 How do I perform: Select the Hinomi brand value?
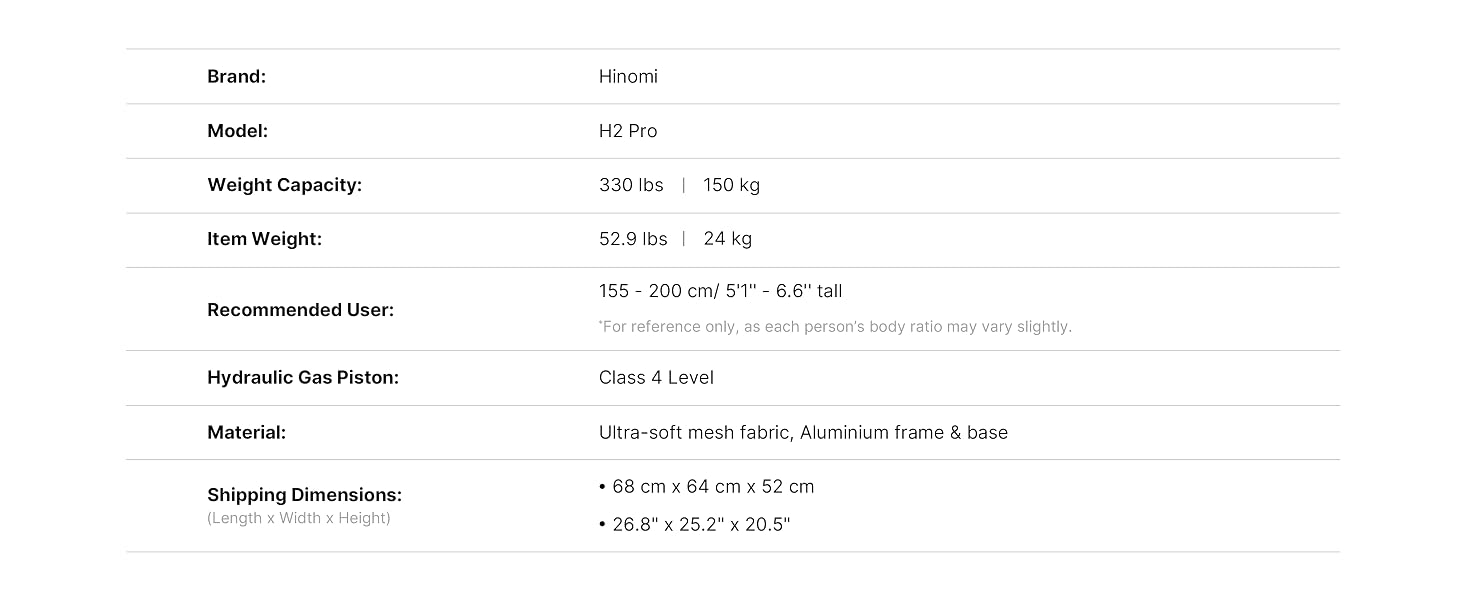(628, 77)
